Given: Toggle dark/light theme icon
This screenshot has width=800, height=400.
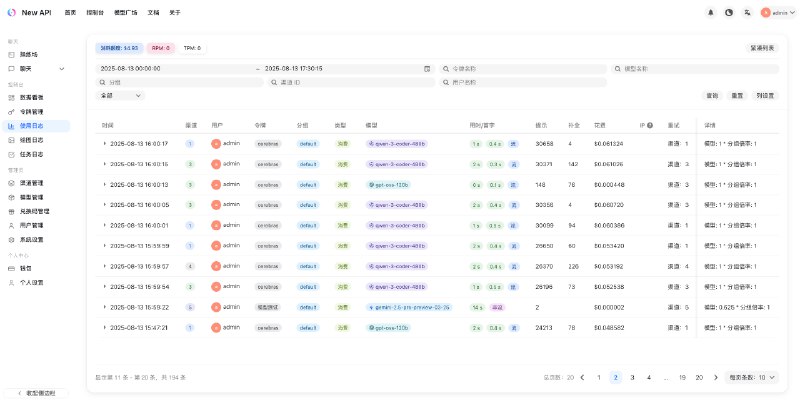Looking at the screenshot, I should point(729,13).
